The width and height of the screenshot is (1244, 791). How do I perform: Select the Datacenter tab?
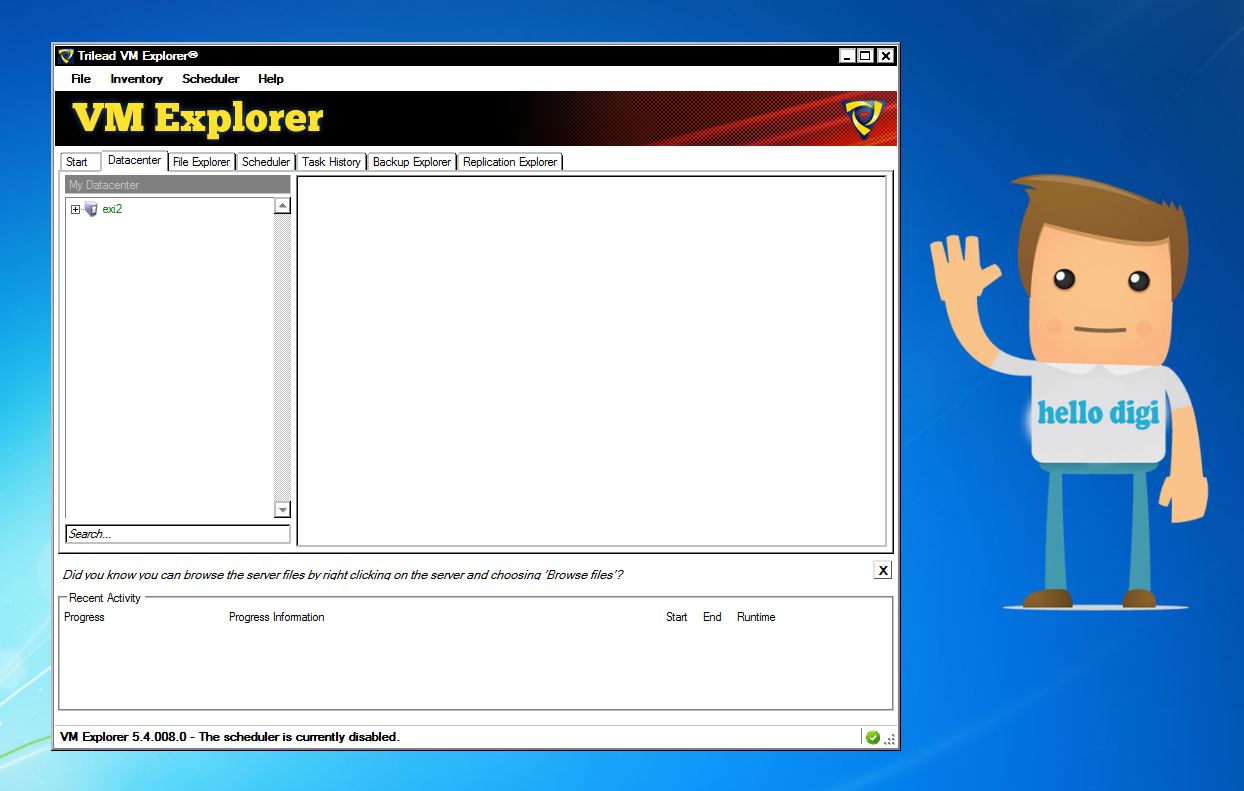134,160
